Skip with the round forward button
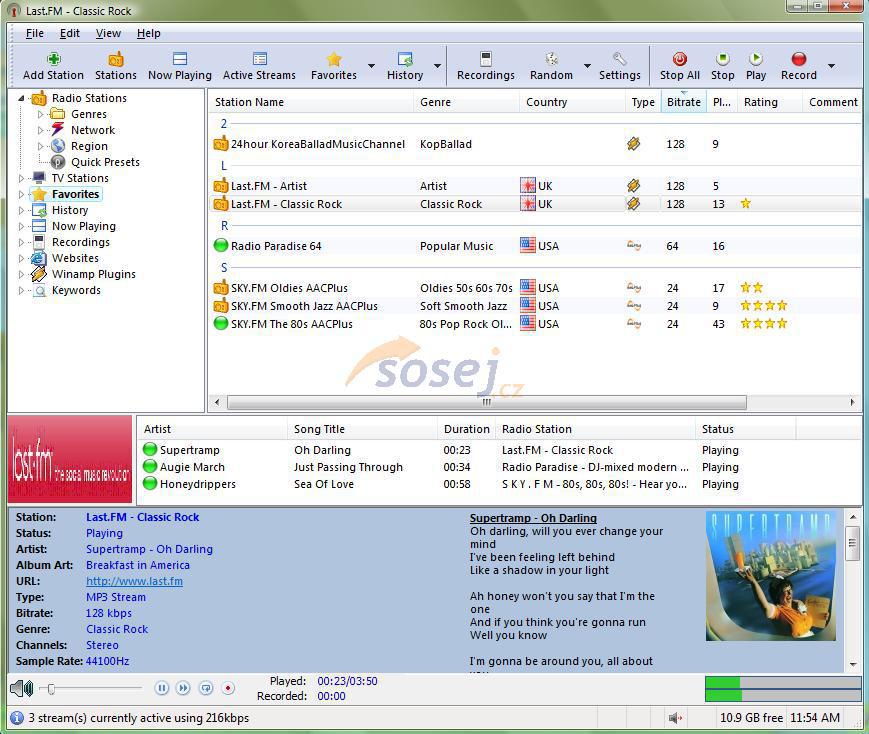 [x=183, y=689]
